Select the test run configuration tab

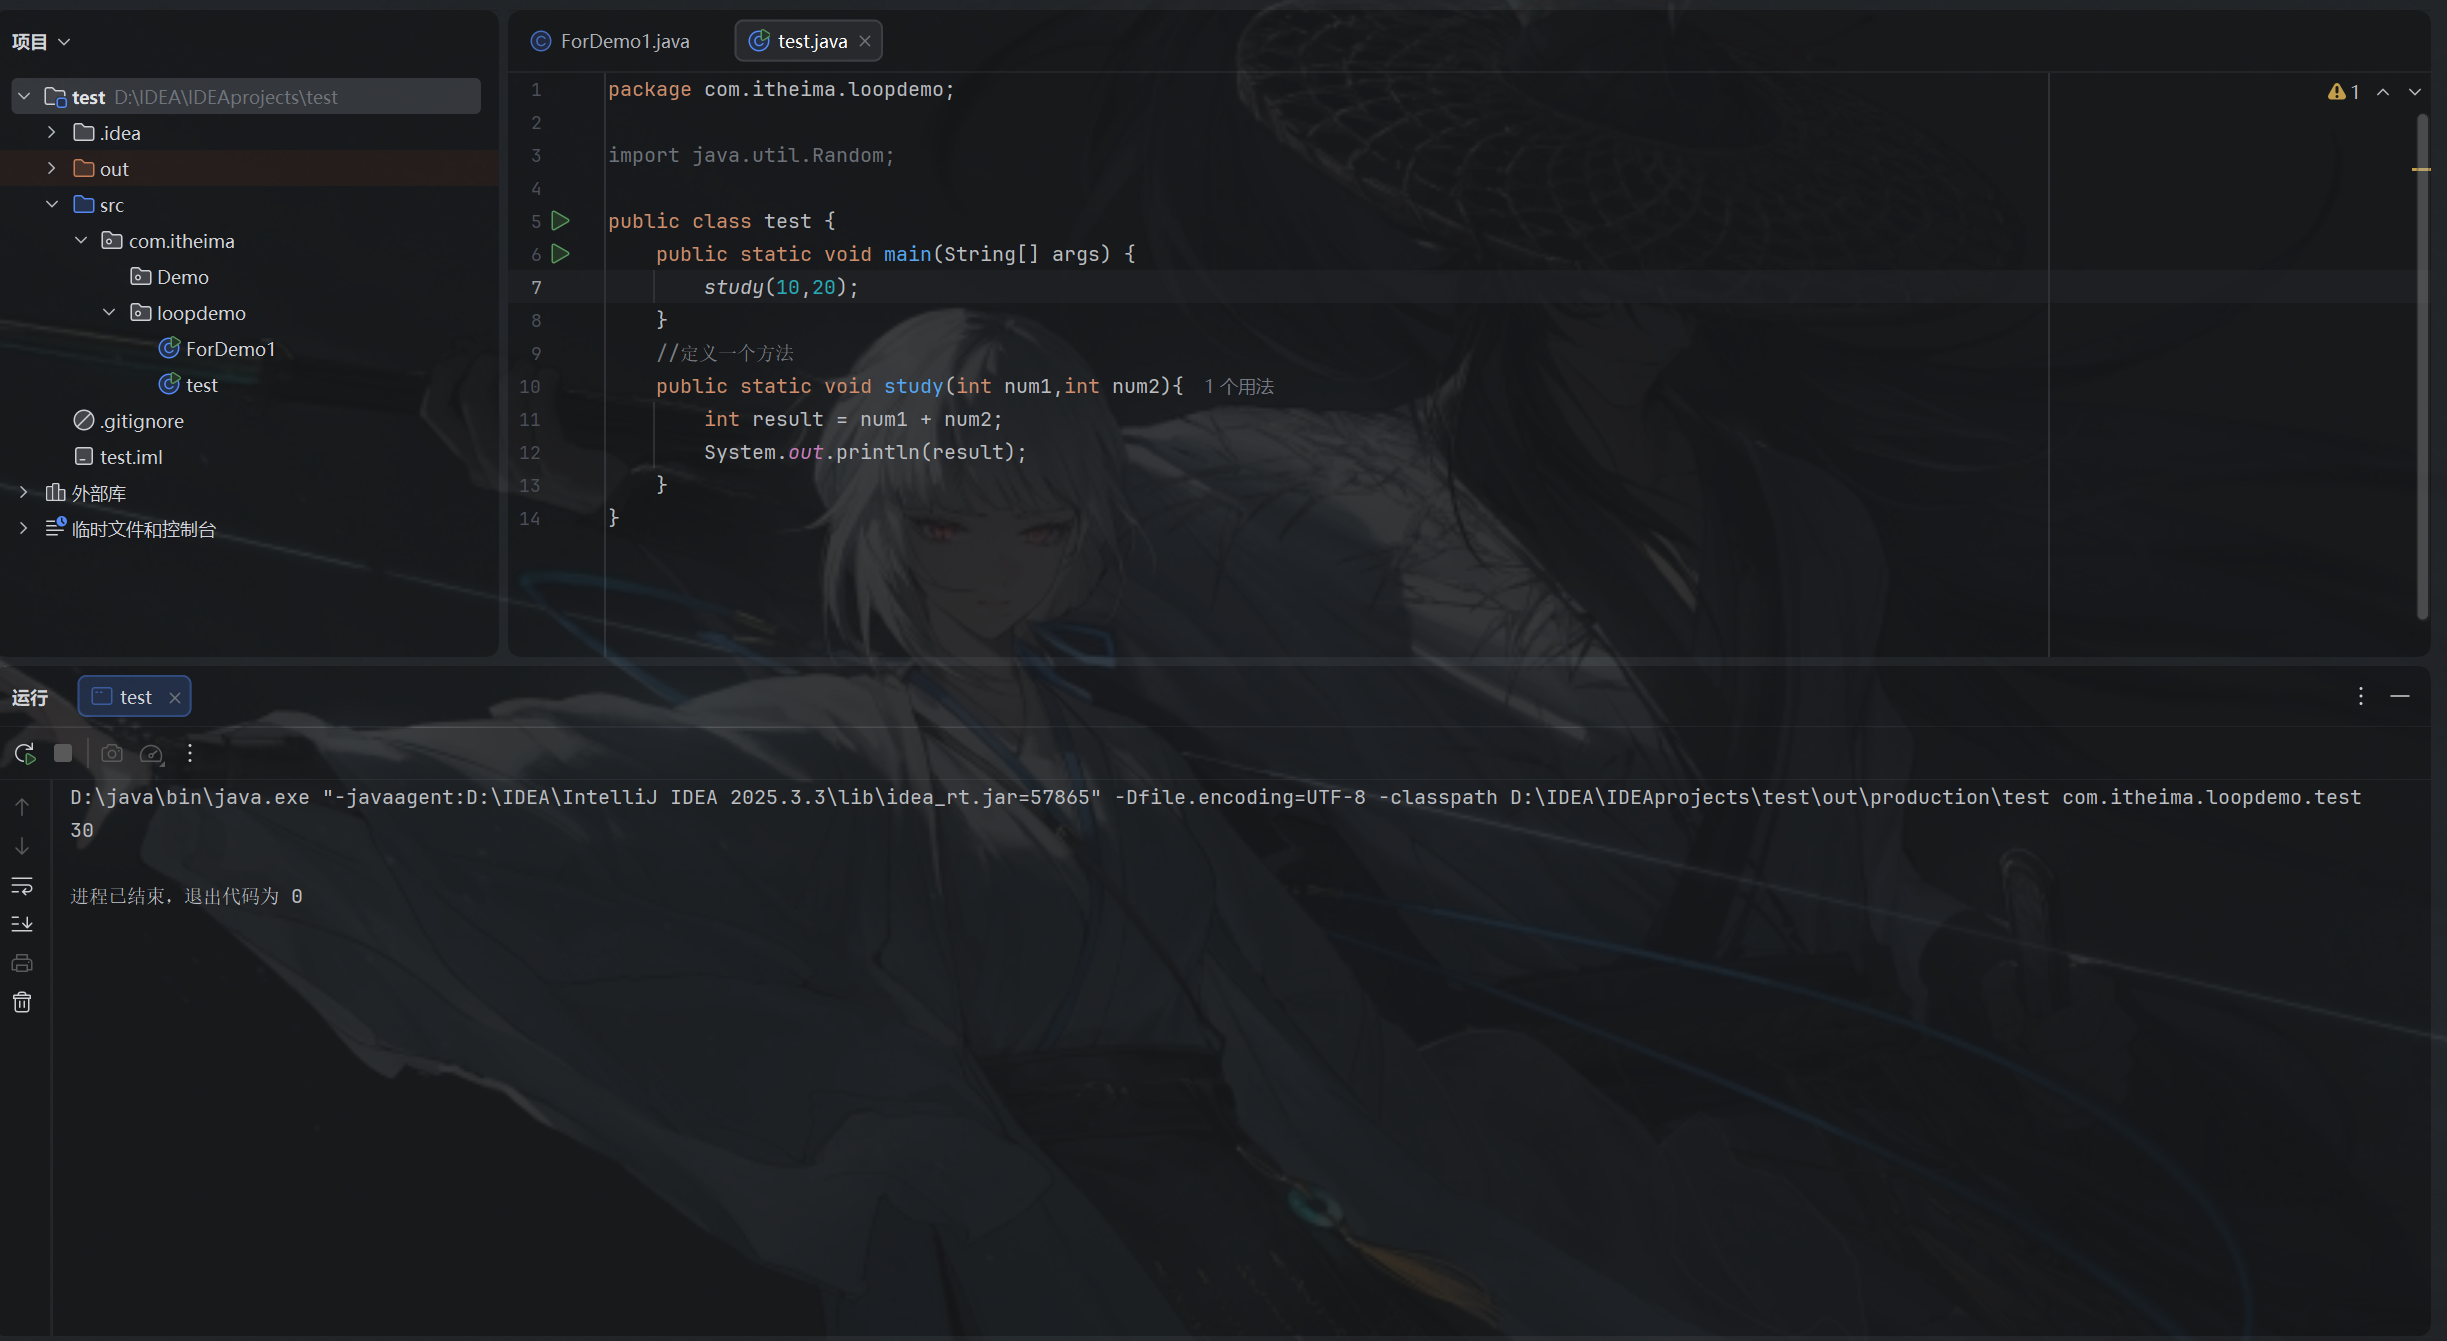point(134,697)
